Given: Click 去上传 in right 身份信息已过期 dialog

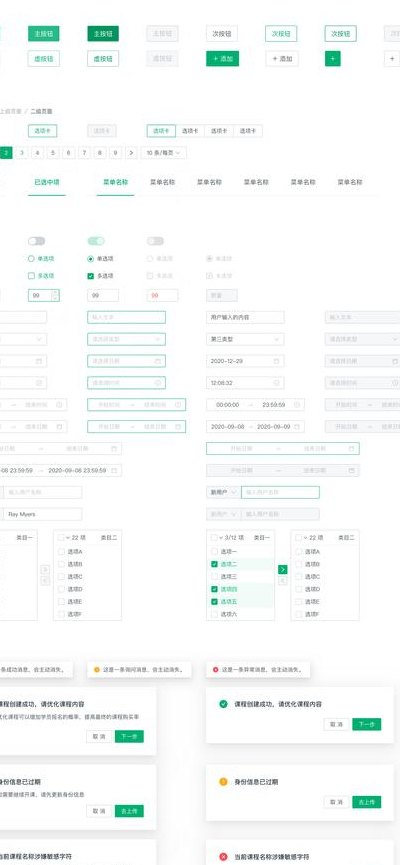Looking at the screenshot, I should [x=366, y=802].
